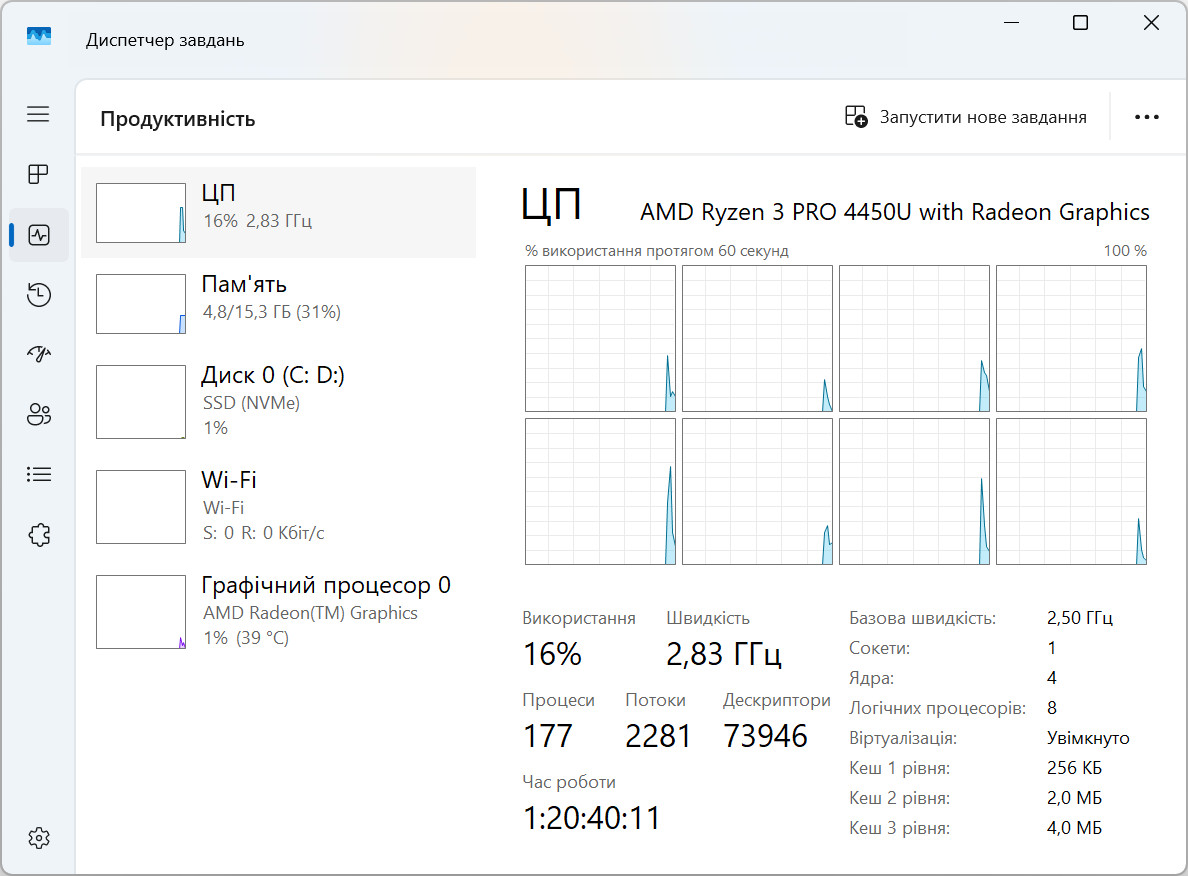Click 'Запустити нове завдання' button
The height and width of the screenshot is (876, 1188).
966,117
